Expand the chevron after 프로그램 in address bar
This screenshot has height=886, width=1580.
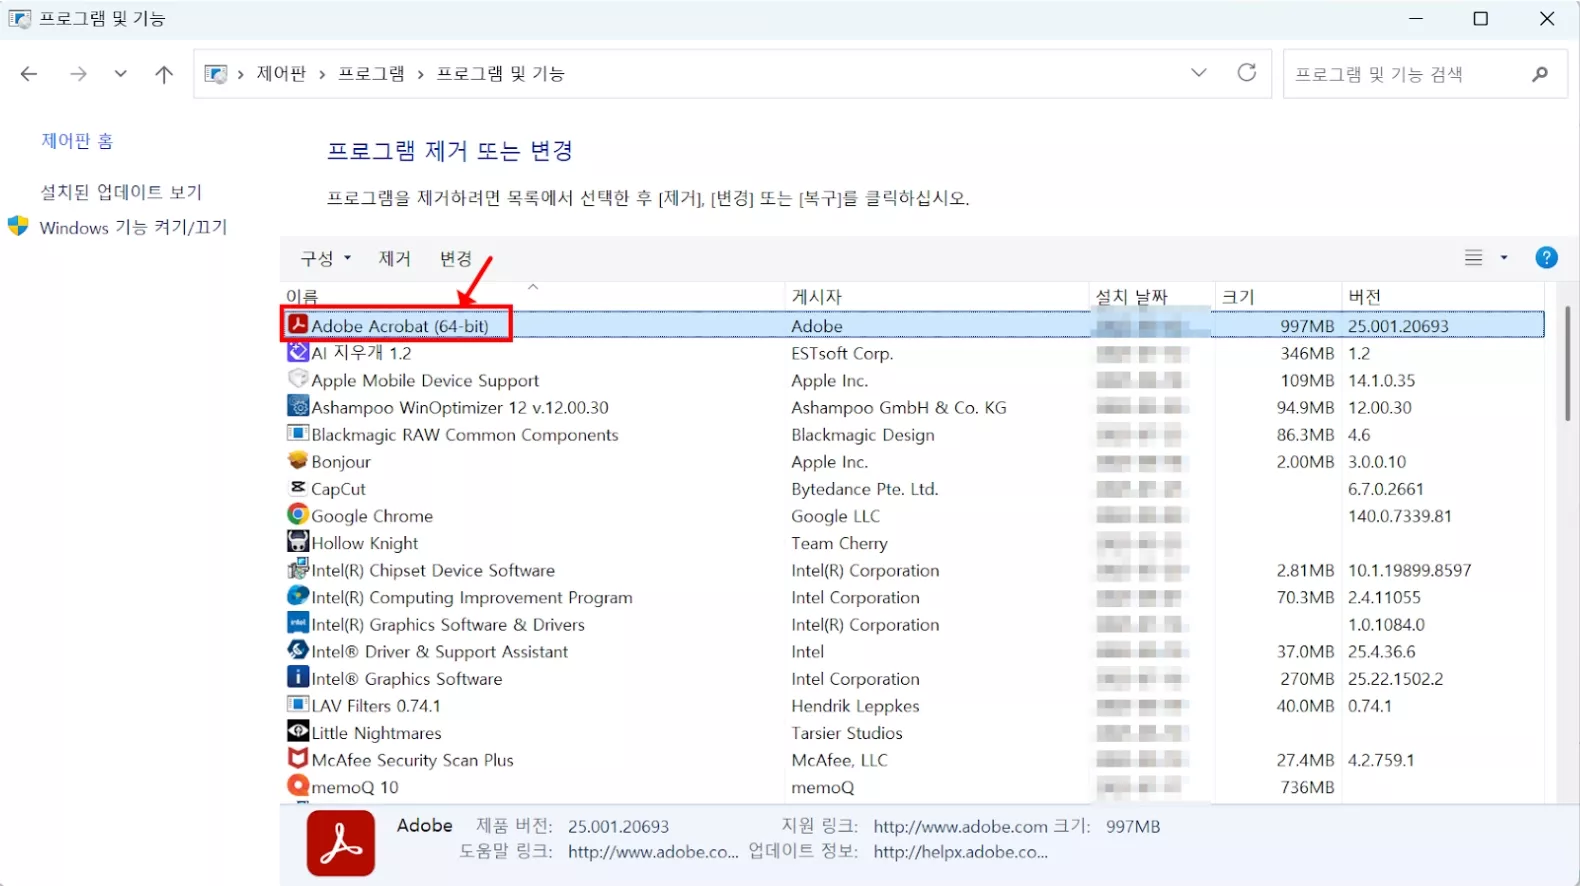tap(421, 74)
